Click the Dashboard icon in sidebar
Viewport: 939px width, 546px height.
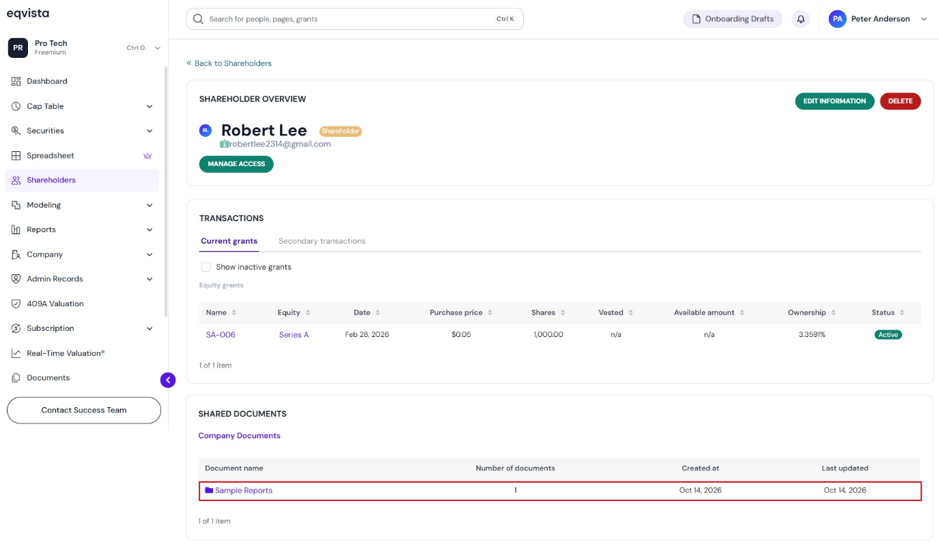(x=16, y=81)
